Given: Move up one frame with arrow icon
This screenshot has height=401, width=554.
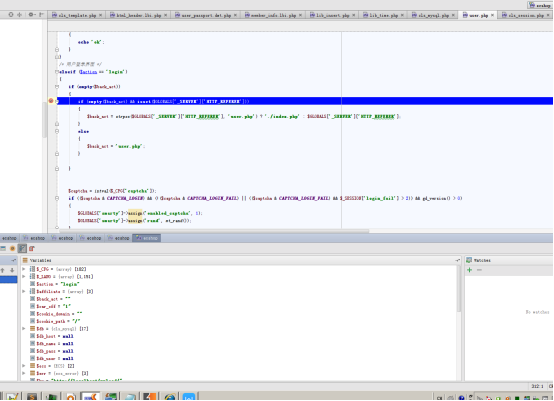Looking at the screenshot, I should point(3,270).
